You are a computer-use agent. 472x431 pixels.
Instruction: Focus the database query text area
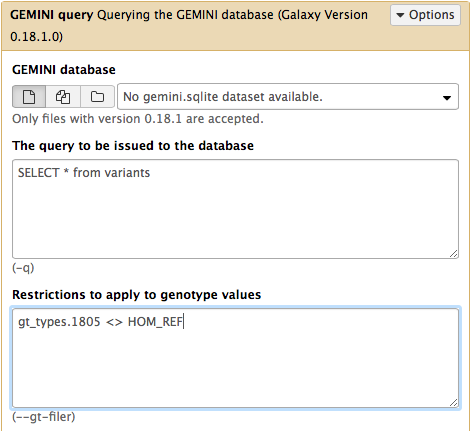point(235,209)
